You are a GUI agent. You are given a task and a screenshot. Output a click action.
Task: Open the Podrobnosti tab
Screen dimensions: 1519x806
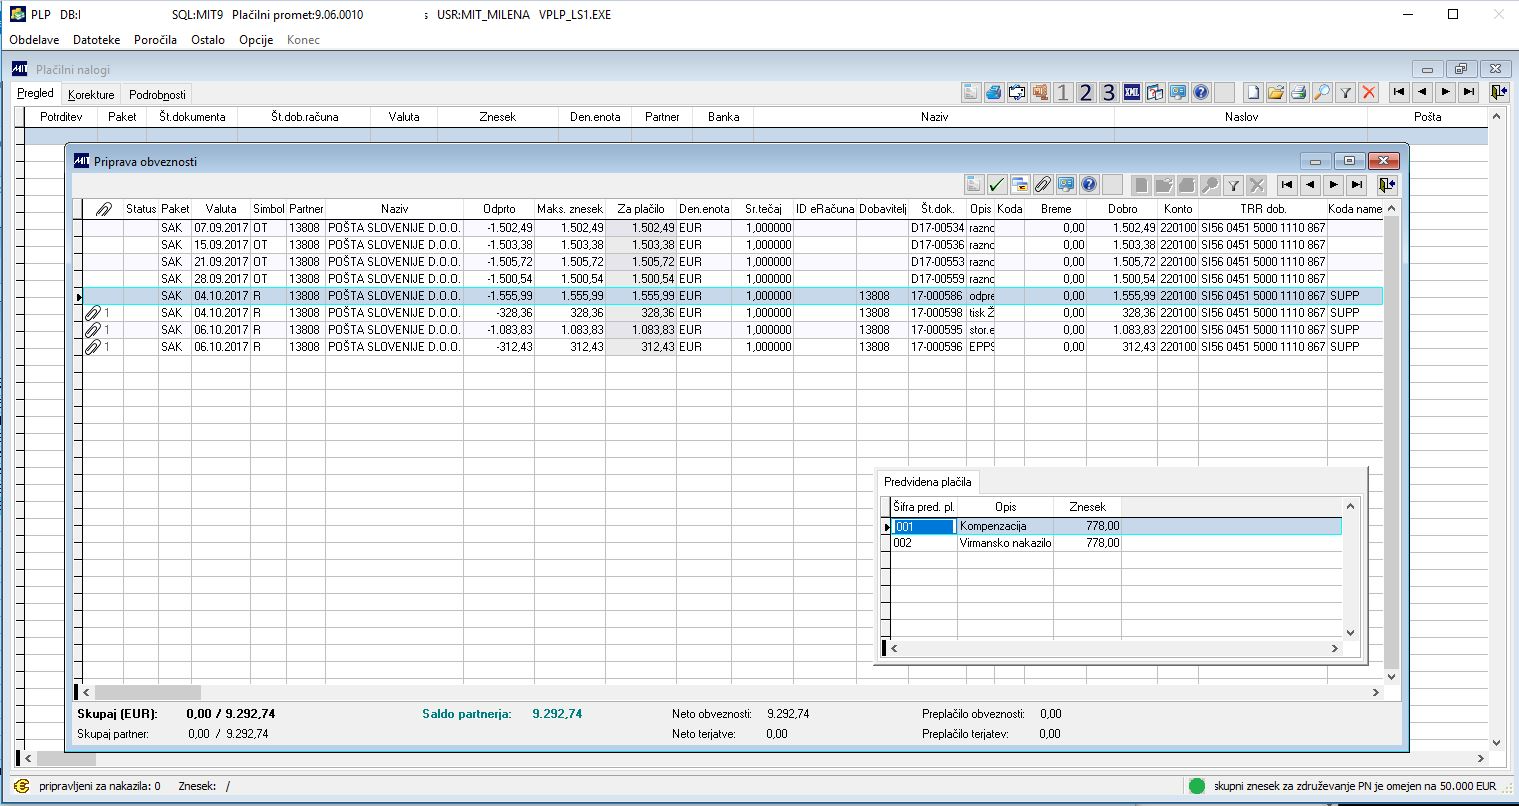[x=157, y=95]
